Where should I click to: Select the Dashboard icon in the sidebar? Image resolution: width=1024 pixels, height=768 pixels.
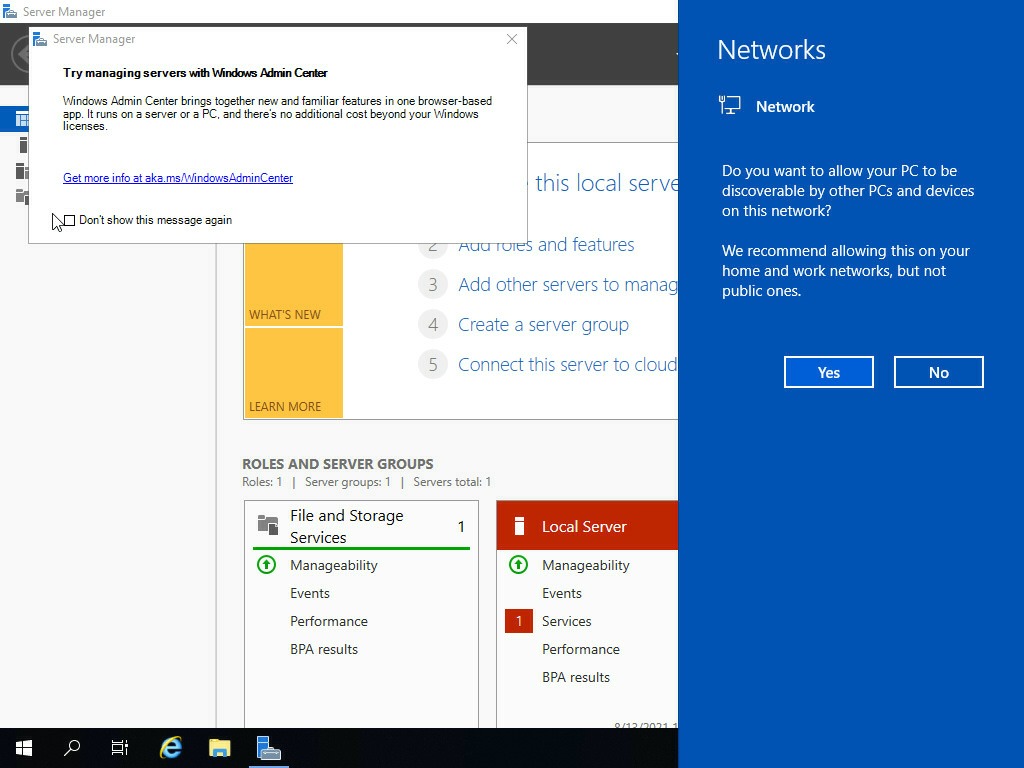[x=22, y=120]
